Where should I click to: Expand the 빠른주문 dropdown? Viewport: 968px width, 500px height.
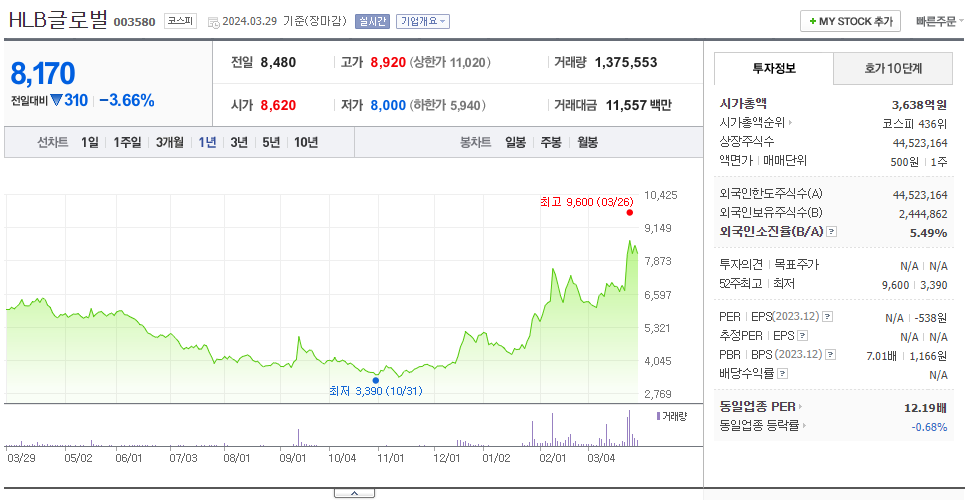940,21
